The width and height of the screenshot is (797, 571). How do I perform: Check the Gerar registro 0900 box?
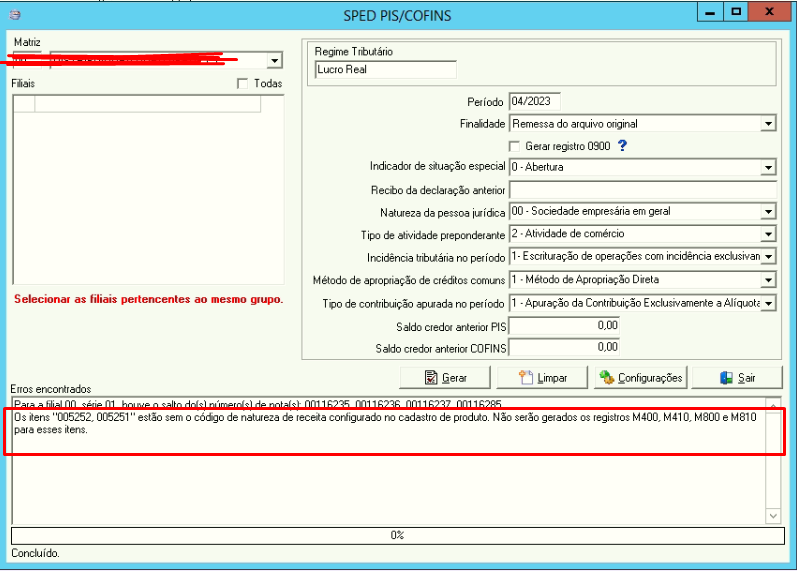(x=514, y=146)
